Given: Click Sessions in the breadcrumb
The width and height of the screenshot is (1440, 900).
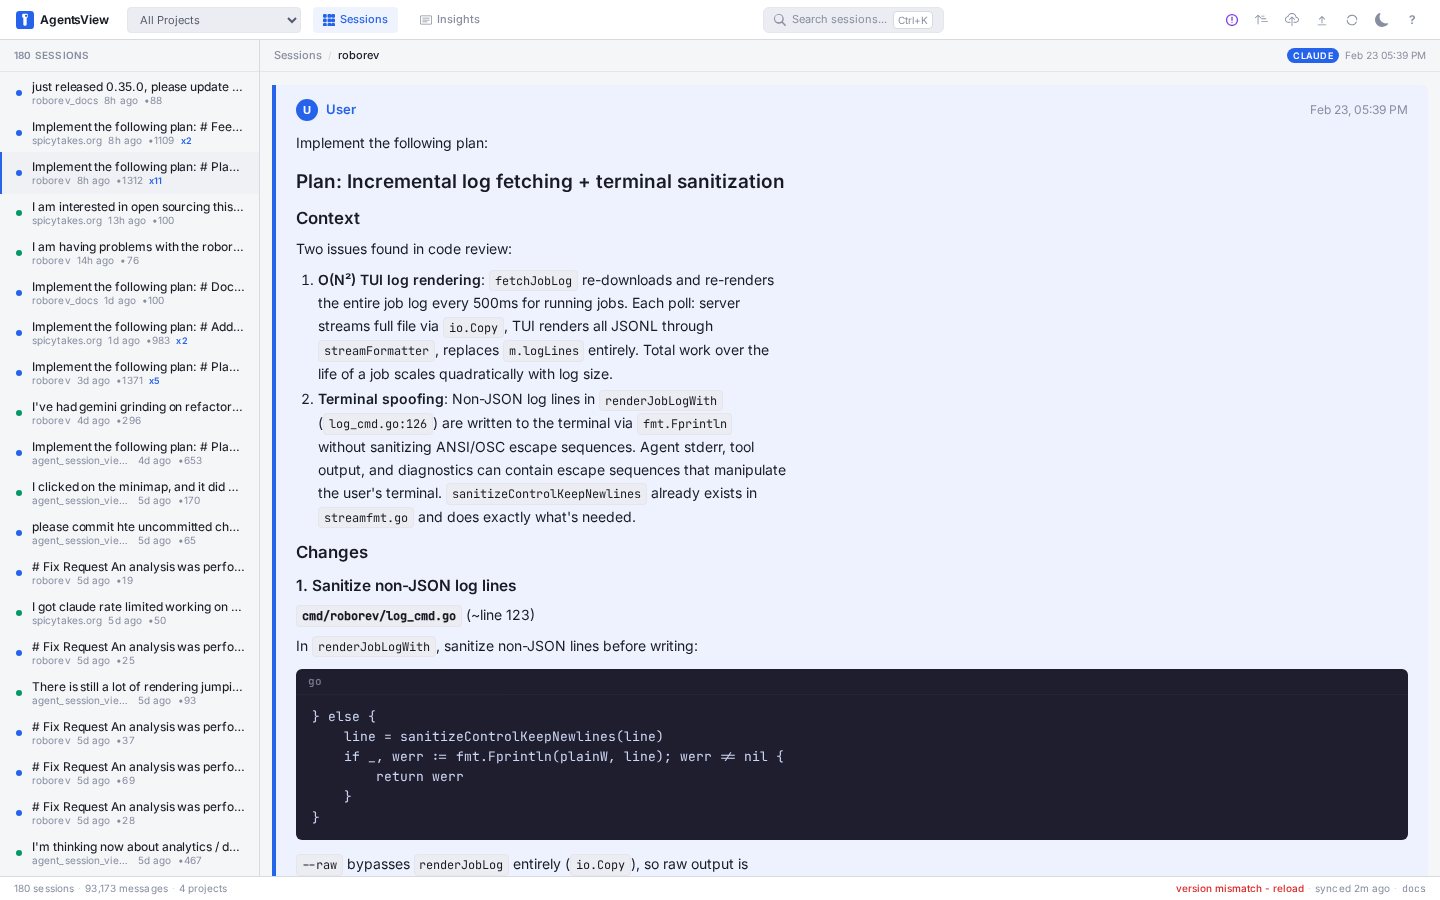Looking at the screenshot, I should [x=297, y=55].
